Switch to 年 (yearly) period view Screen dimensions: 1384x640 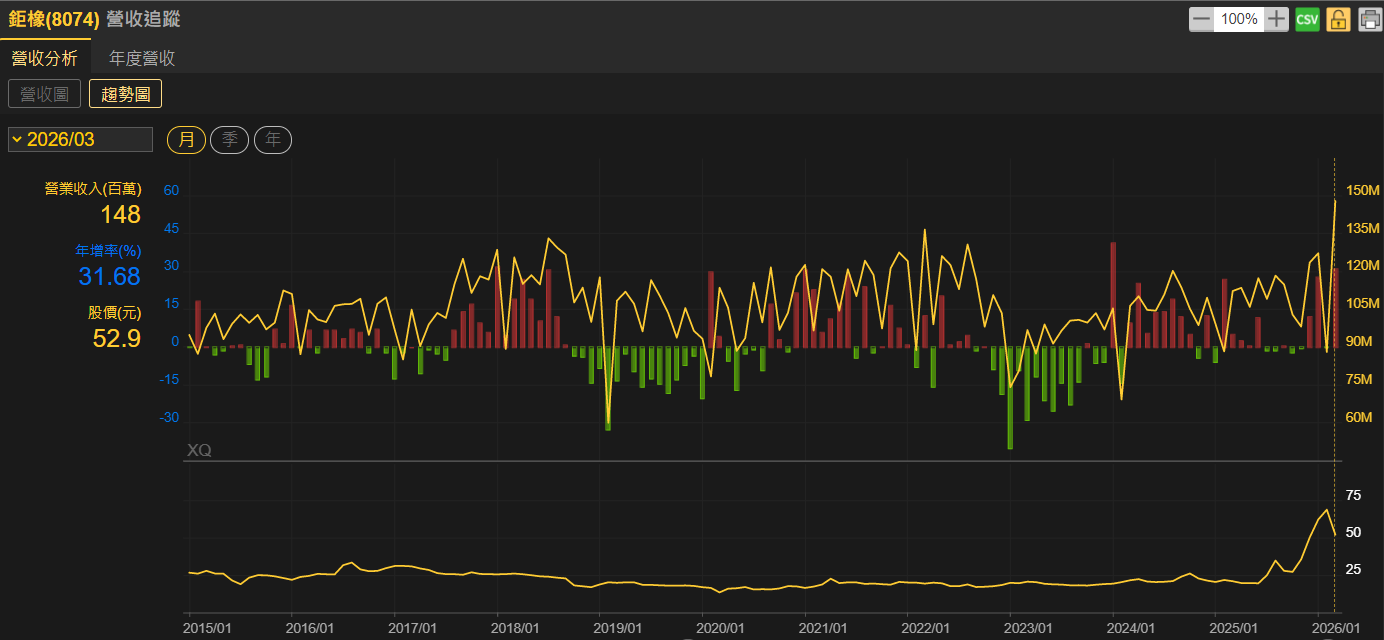point(272,140)
